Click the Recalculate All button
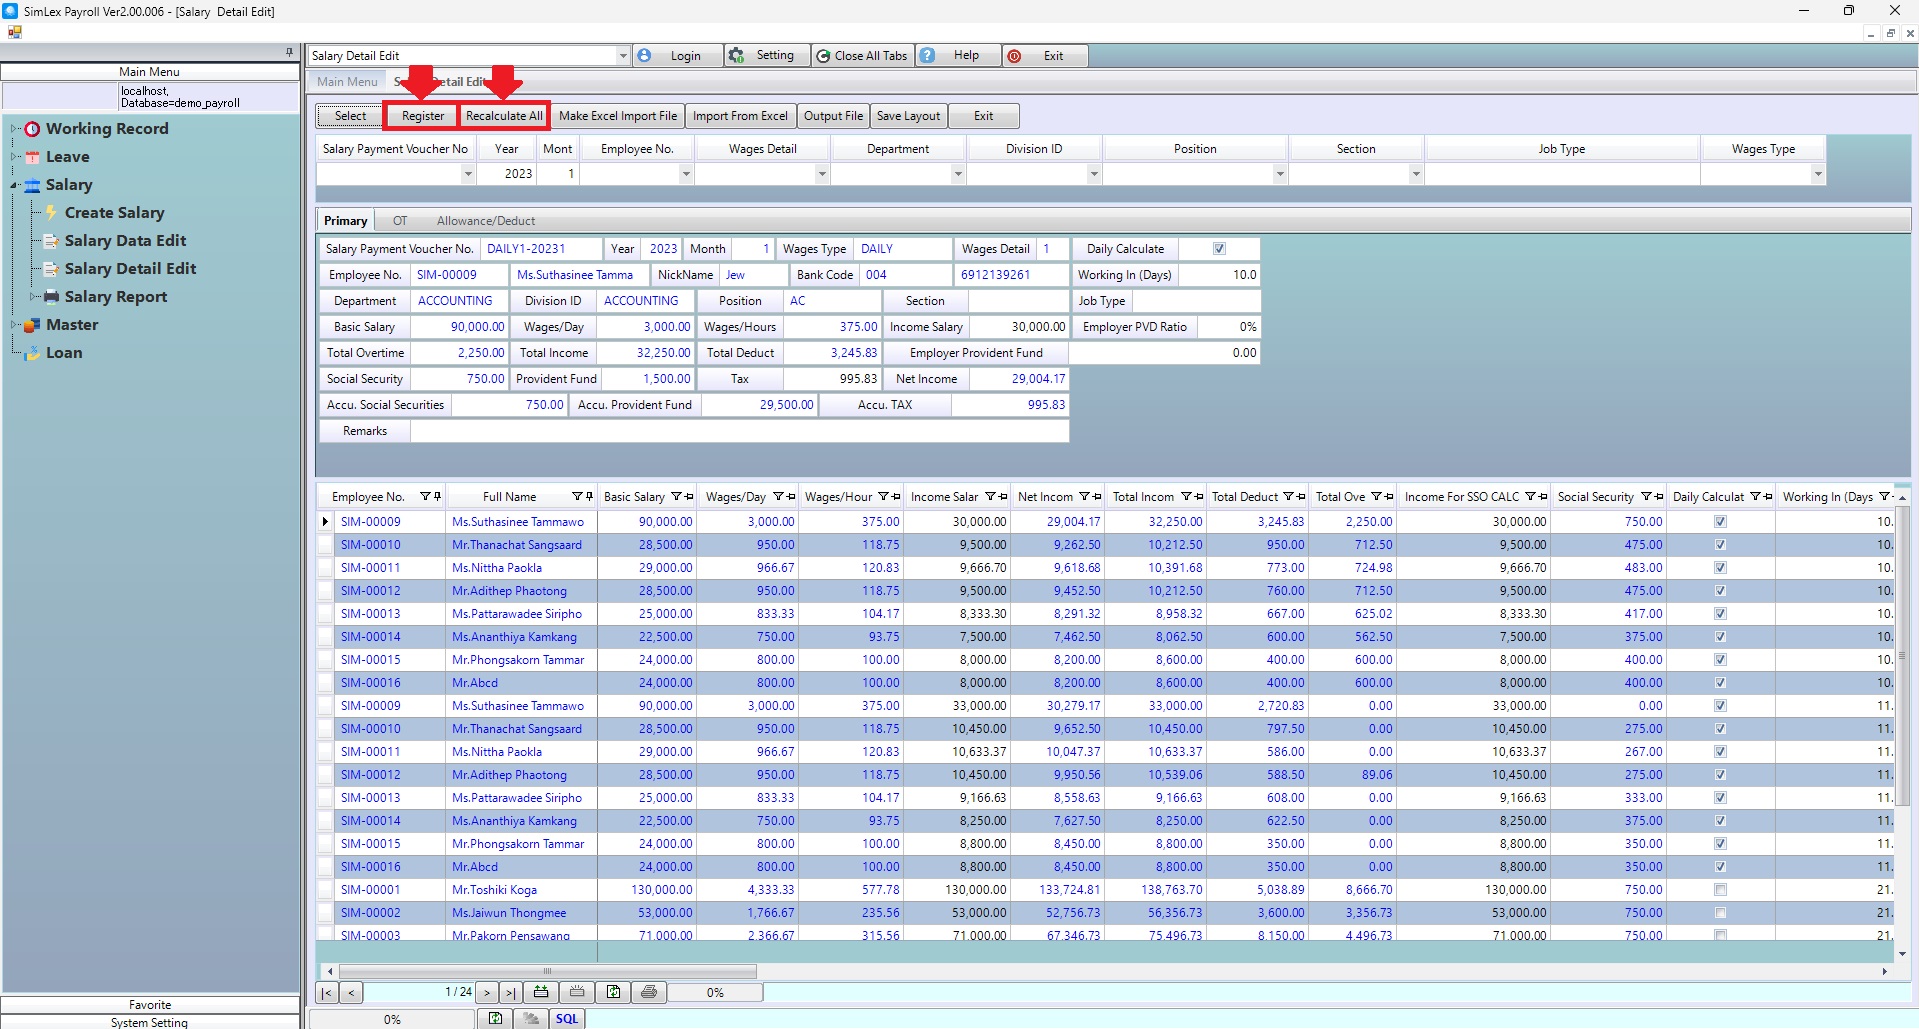Viewport: 1919px width, 1029px height. [x=504, y=116]
